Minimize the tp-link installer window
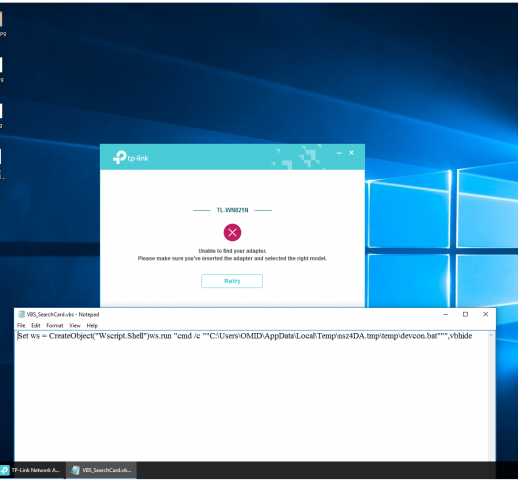Screen dimensions: 518x480 pos(339,153)
